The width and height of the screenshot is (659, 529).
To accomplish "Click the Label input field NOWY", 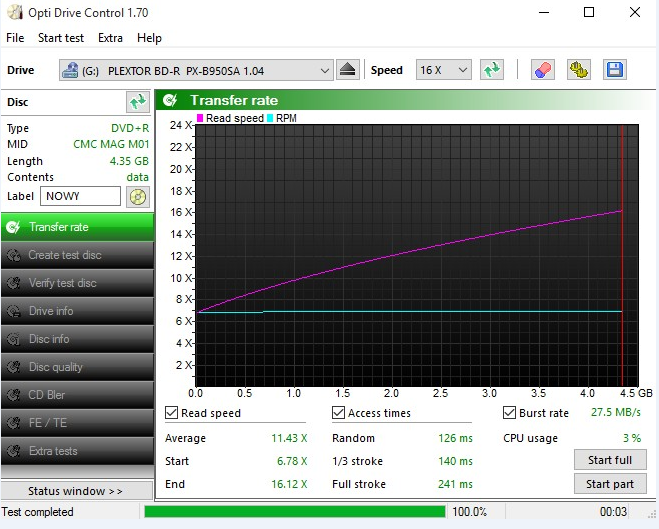I will 80,196.
